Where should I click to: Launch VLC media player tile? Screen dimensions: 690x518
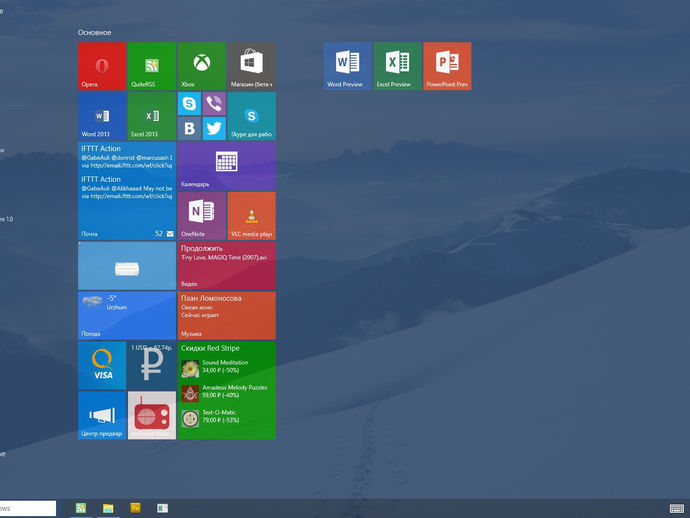tap(252, 216)
